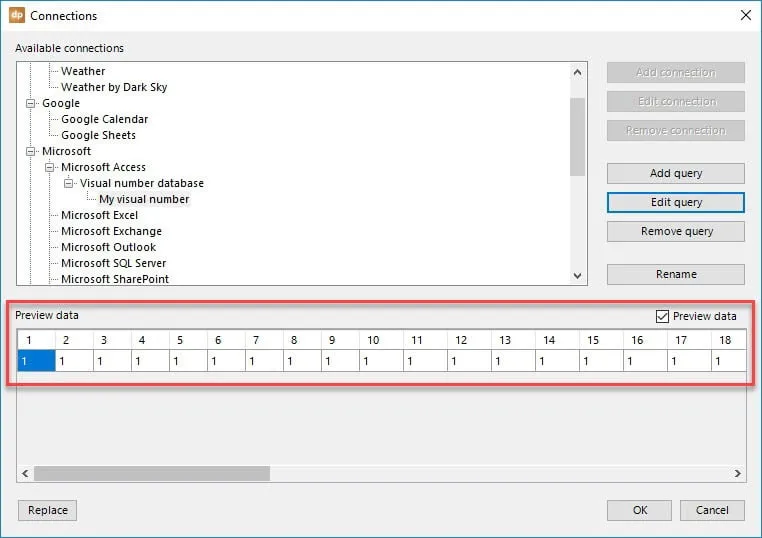Screen dimensions: 762x538
Task: Collapse the Google tree node
Action: point(32,103)
